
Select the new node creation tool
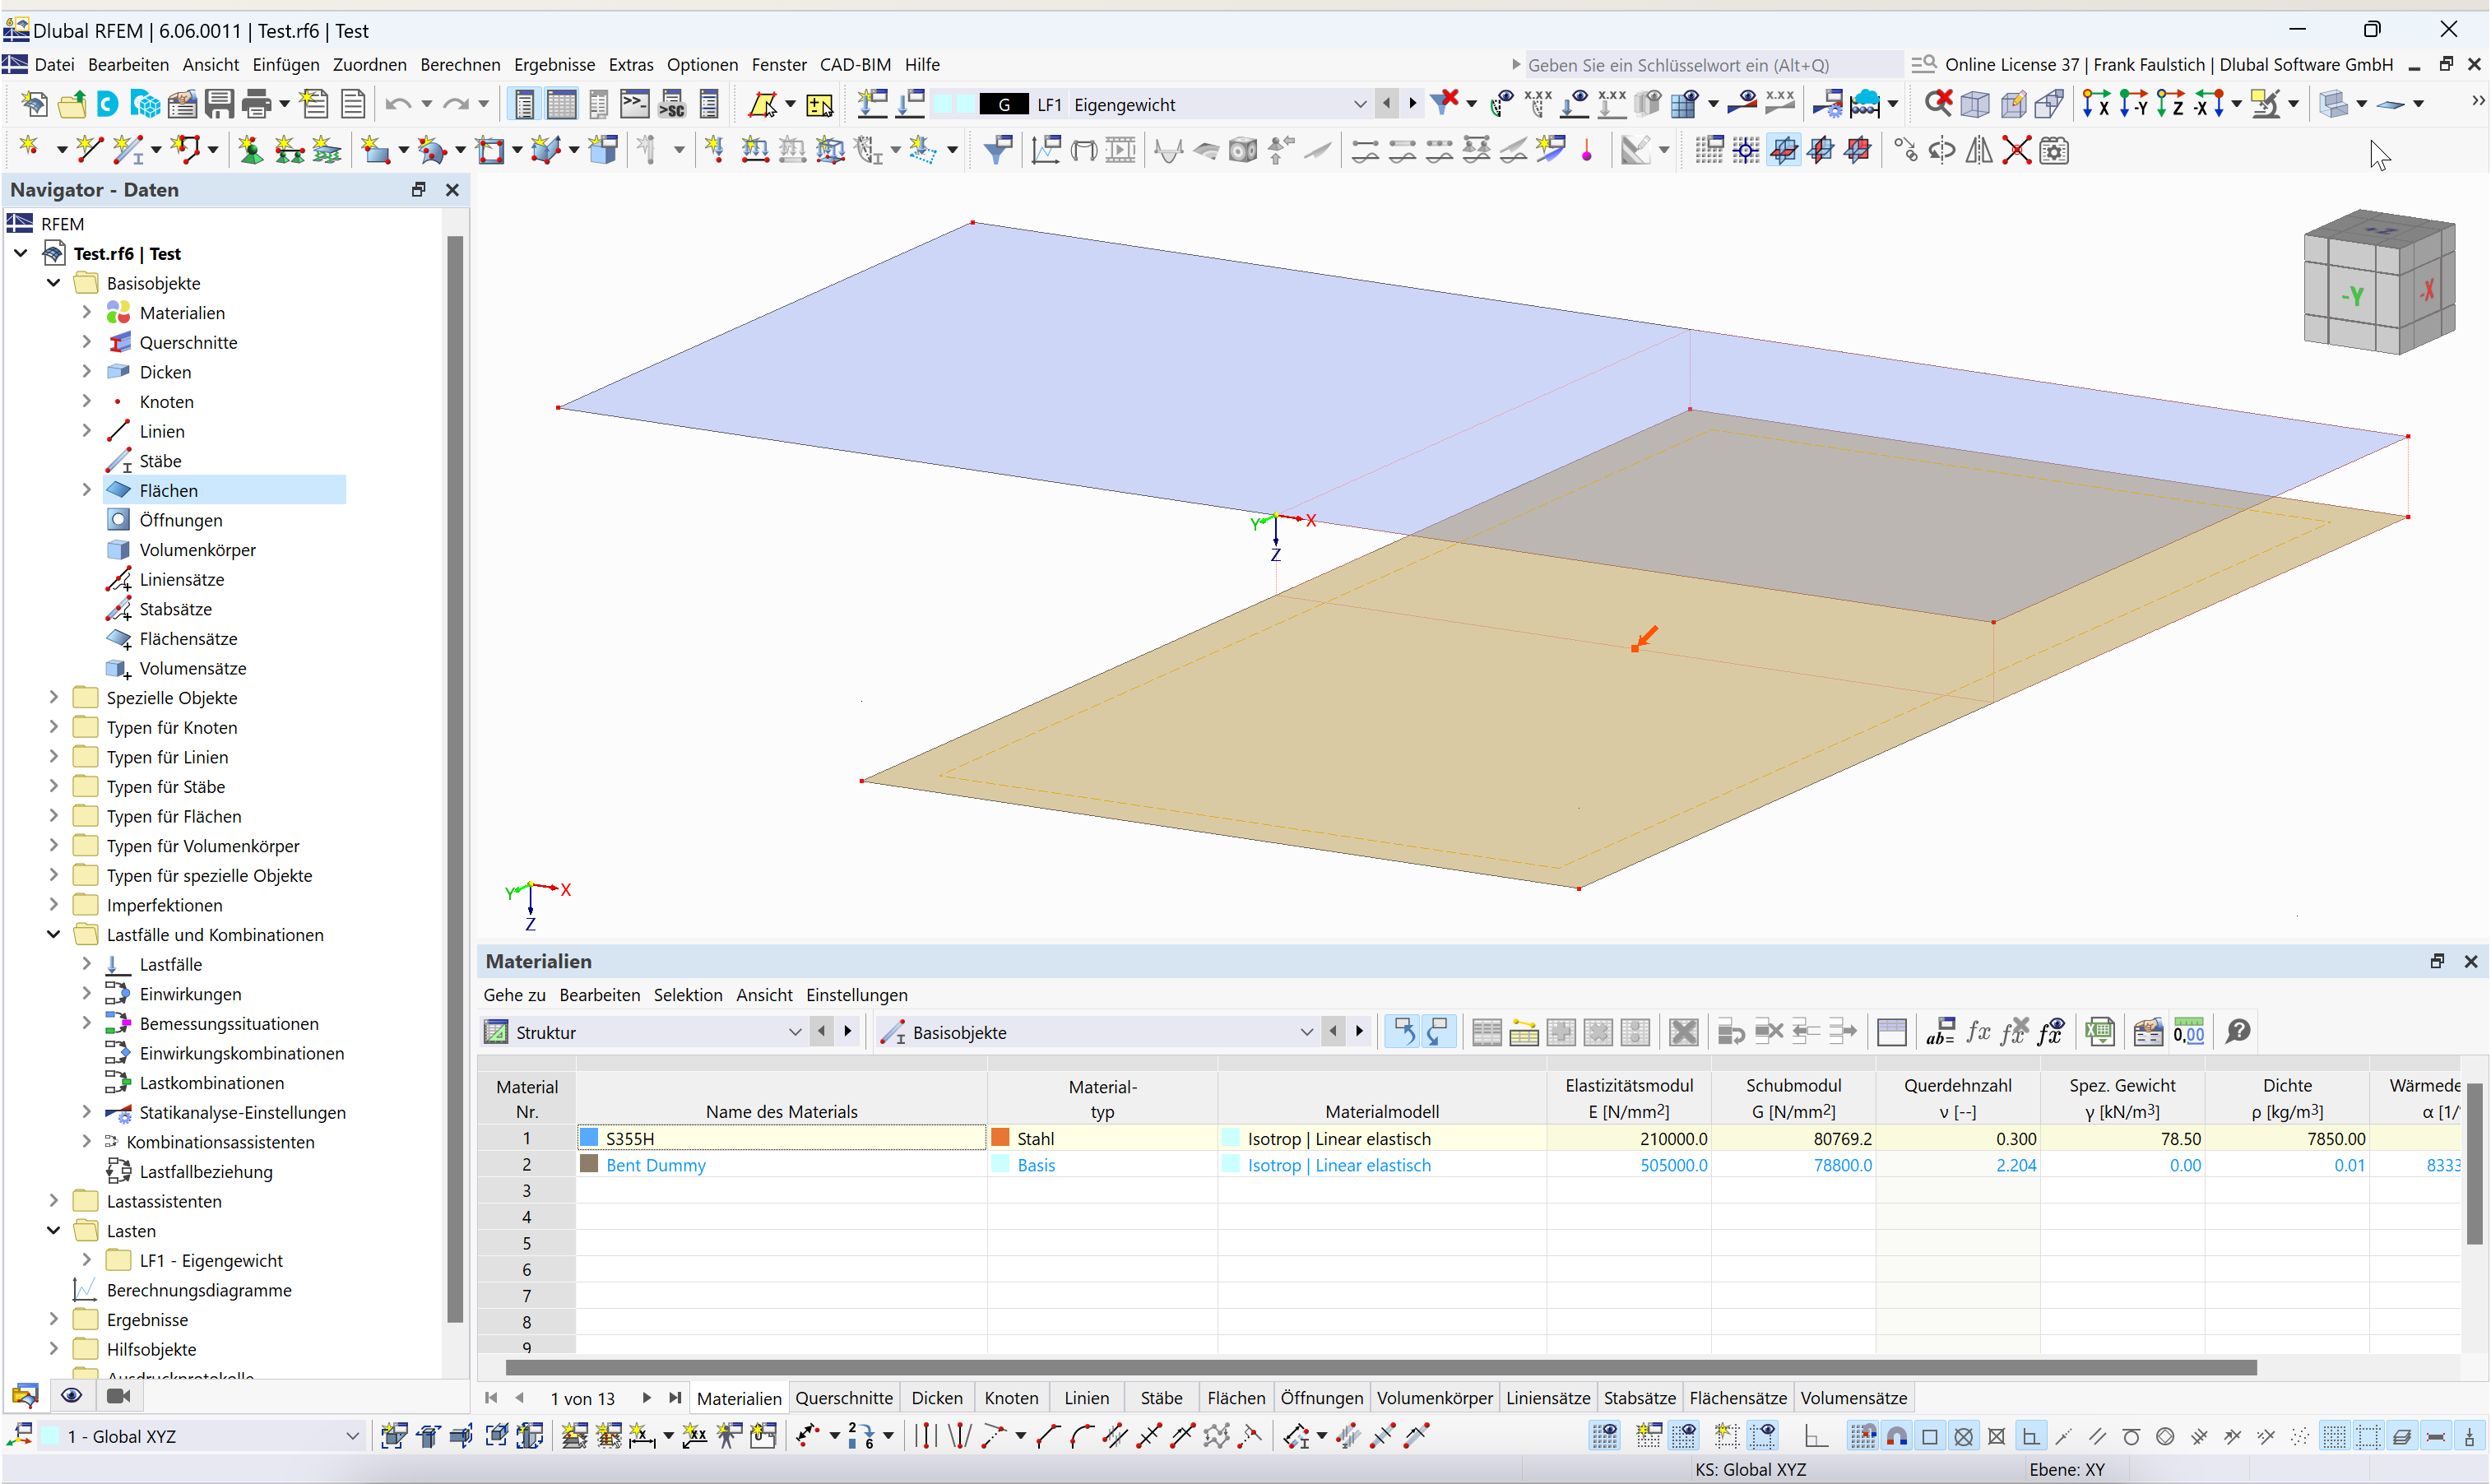pyautogui.click(x=28, y=150)
